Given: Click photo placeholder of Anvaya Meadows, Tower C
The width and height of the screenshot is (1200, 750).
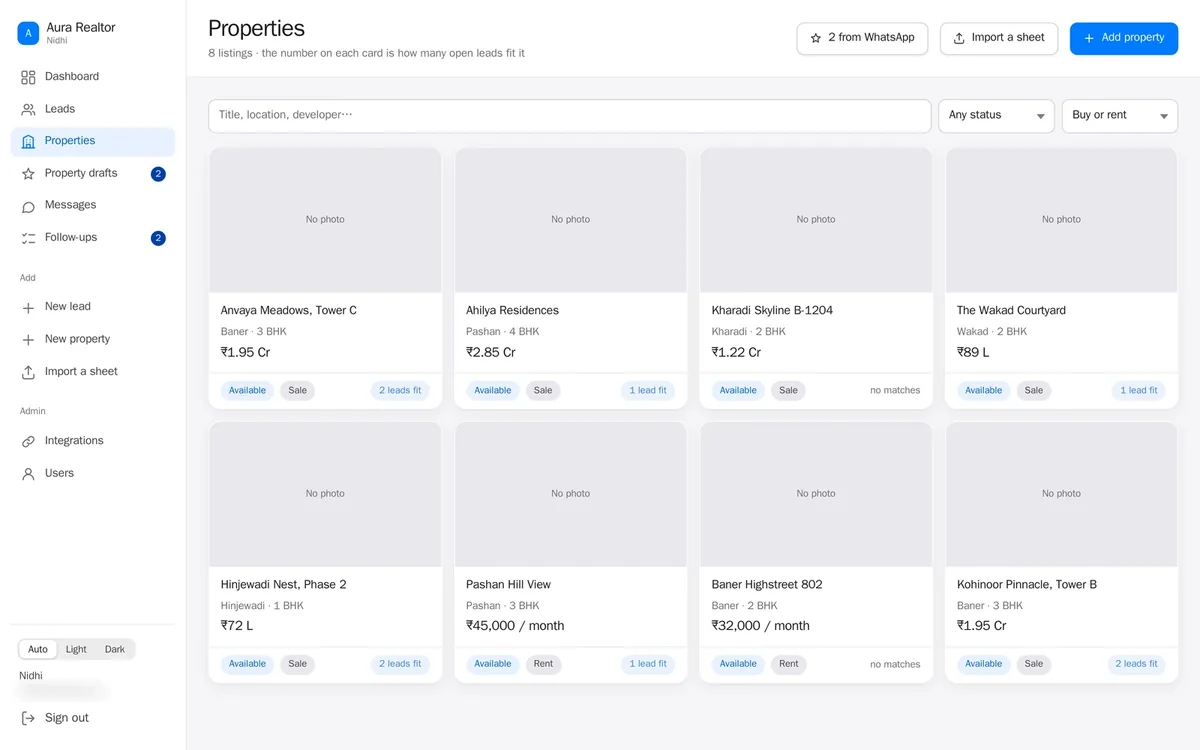Looking at the screenshot, I should (x=325, y=220).
